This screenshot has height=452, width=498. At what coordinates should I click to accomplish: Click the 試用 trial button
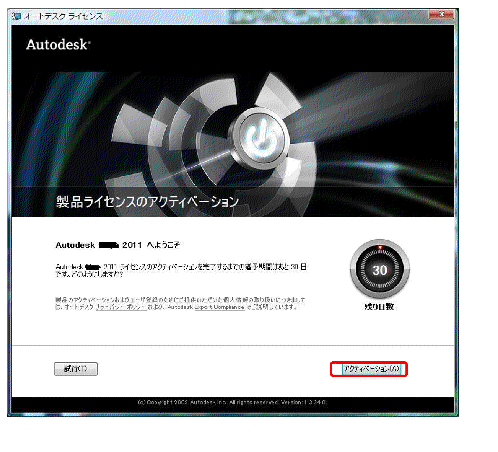pyautogui.click(x=76, y=369)
